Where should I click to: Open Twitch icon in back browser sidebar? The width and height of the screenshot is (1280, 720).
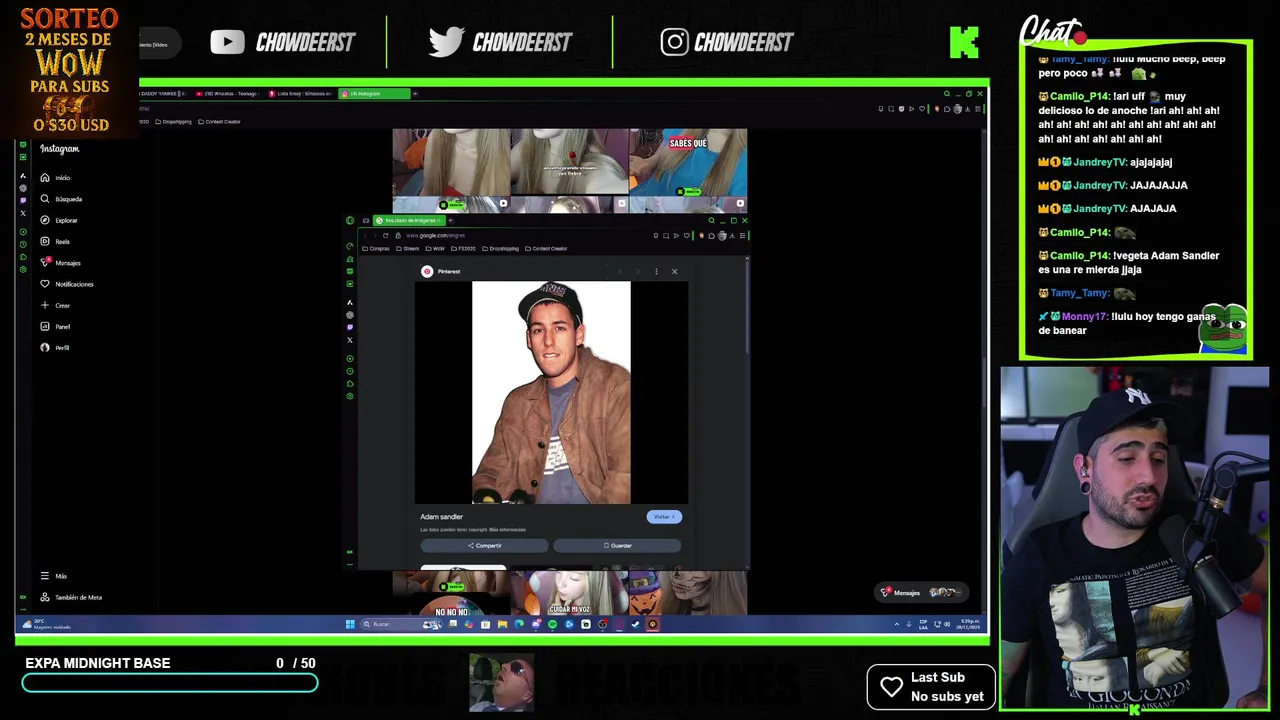pos(23,200)
